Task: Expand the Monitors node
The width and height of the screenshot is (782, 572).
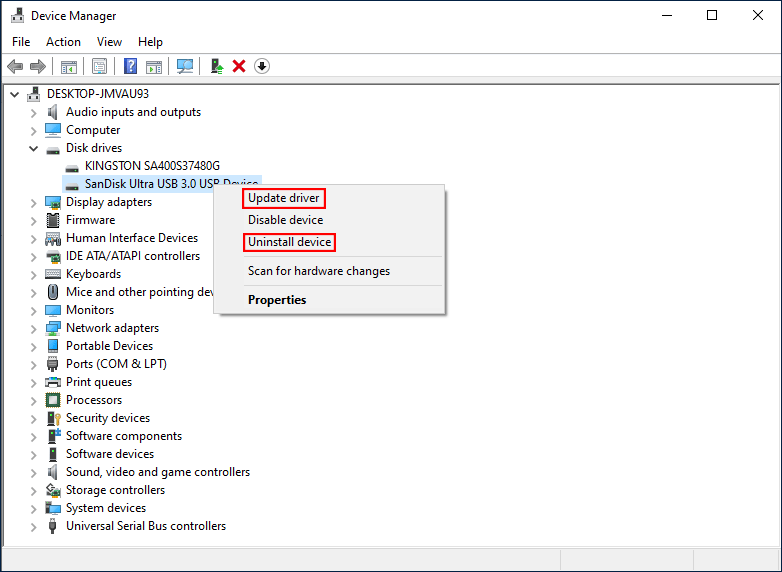Action: coord(33,311)
